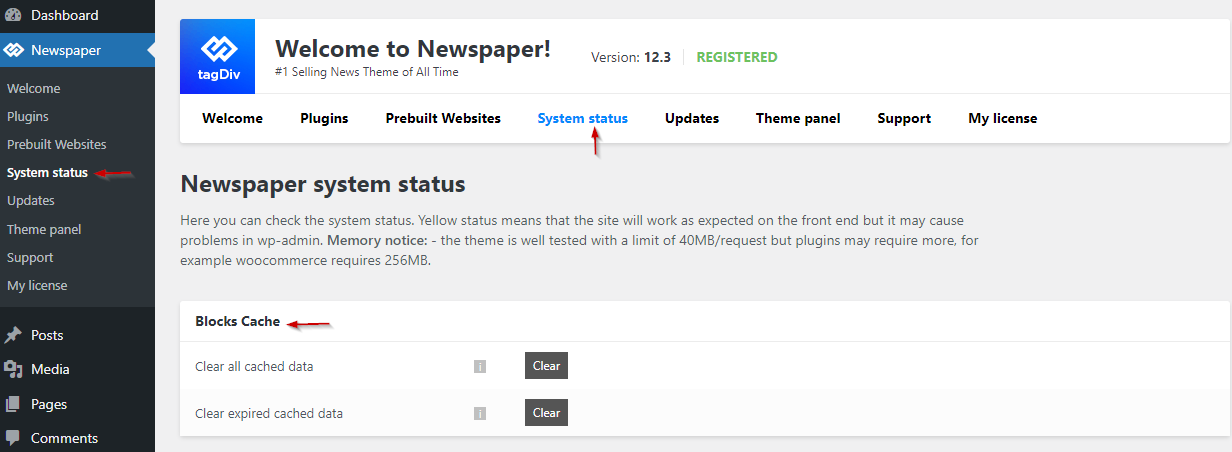Click the Clear expired cached data label
Viewport: 1232px width, 452px height.
[269, 413]
